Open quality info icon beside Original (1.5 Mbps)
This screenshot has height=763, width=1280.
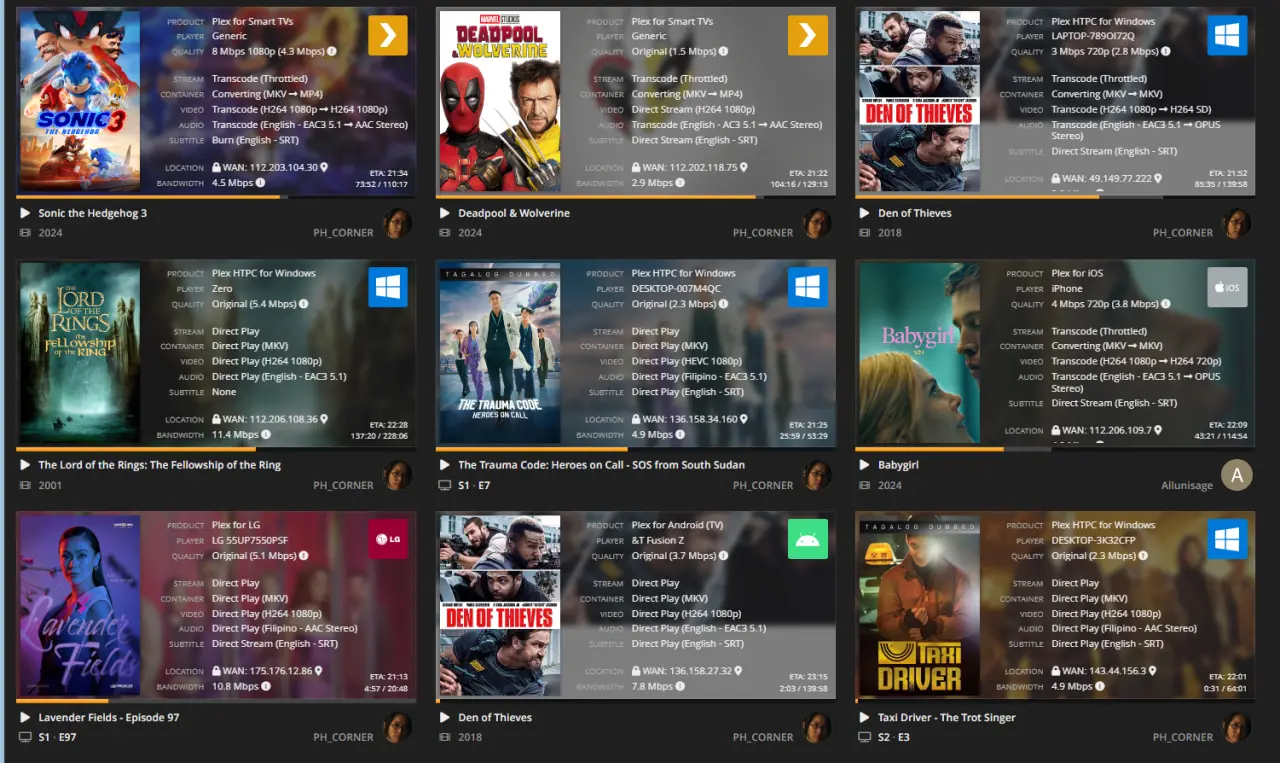tap(724, 51)
